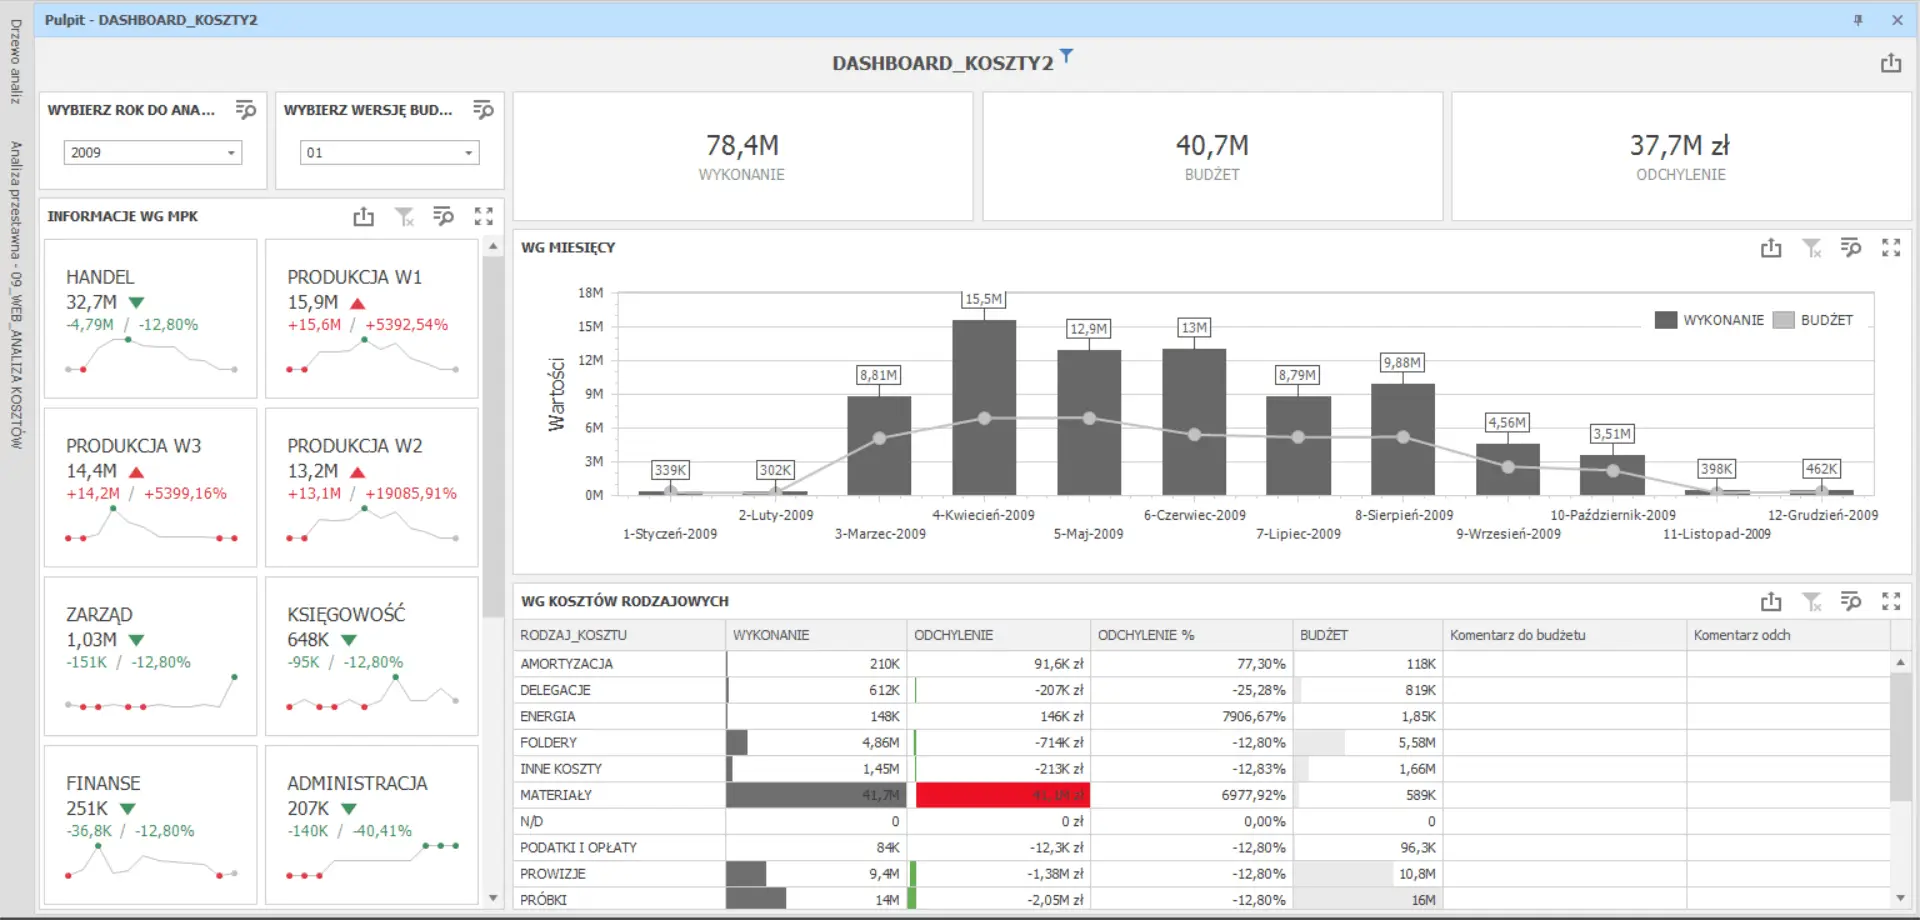Viewport: 1920px width, 920px height.
Task: Open filter options icon in WYBIERZ ROK panel
Action: (x=245, y=110)
